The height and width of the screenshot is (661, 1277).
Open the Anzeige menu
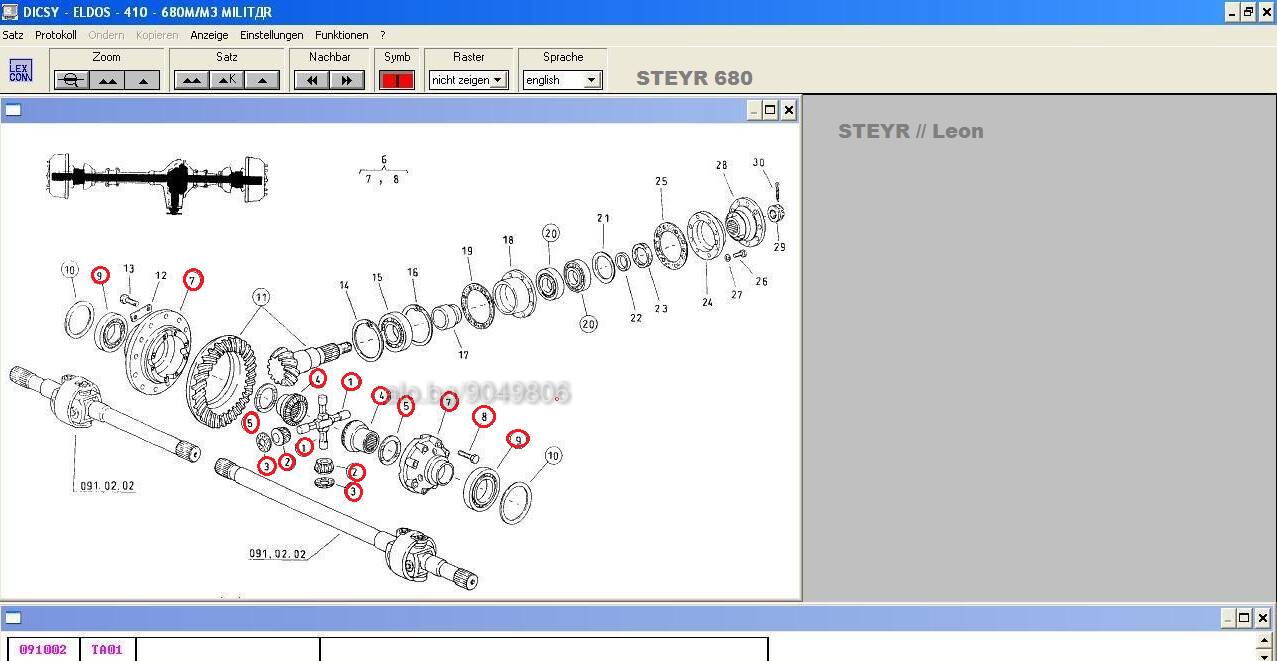click(209, 35)
